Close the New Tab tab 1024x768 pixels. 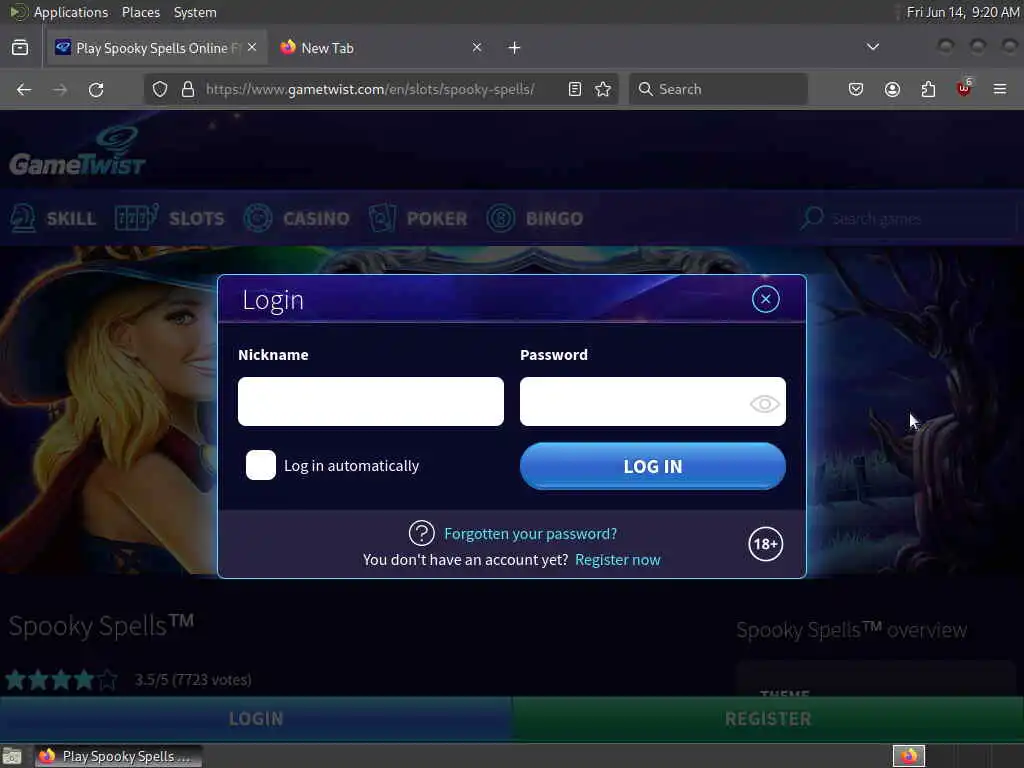pyautogui.click(x=477, y=47)
